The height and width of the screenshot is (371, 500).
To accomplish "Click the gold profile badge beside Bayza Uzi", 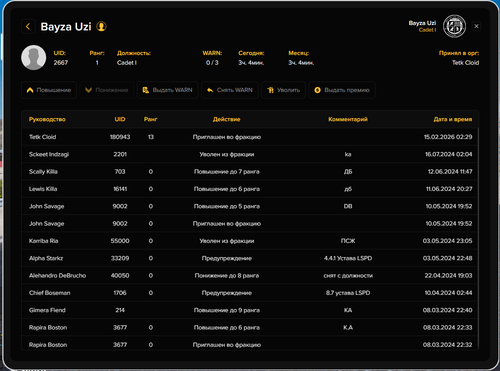I will (101, 26).
